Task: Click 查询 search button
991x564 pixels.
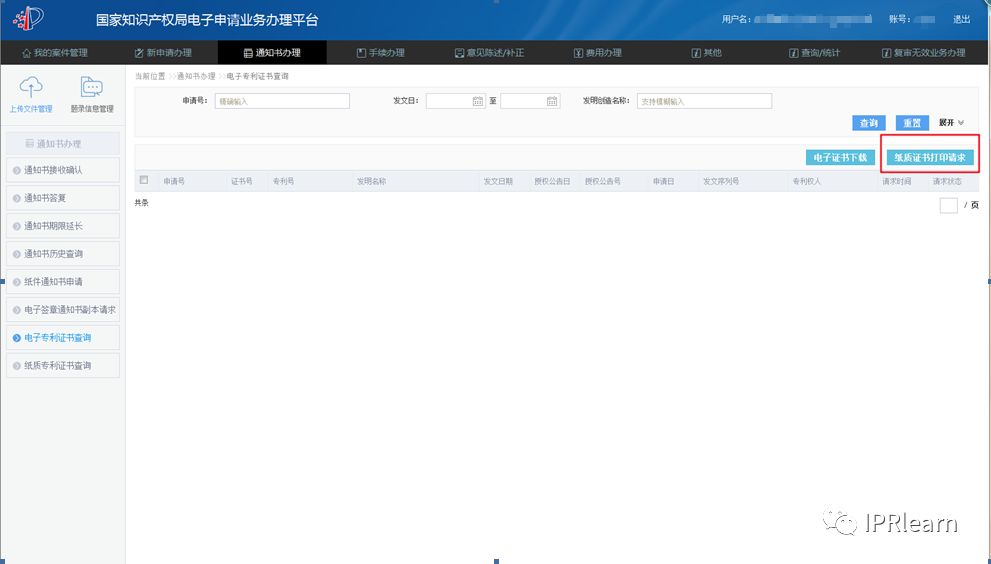Action: (869, 123)
